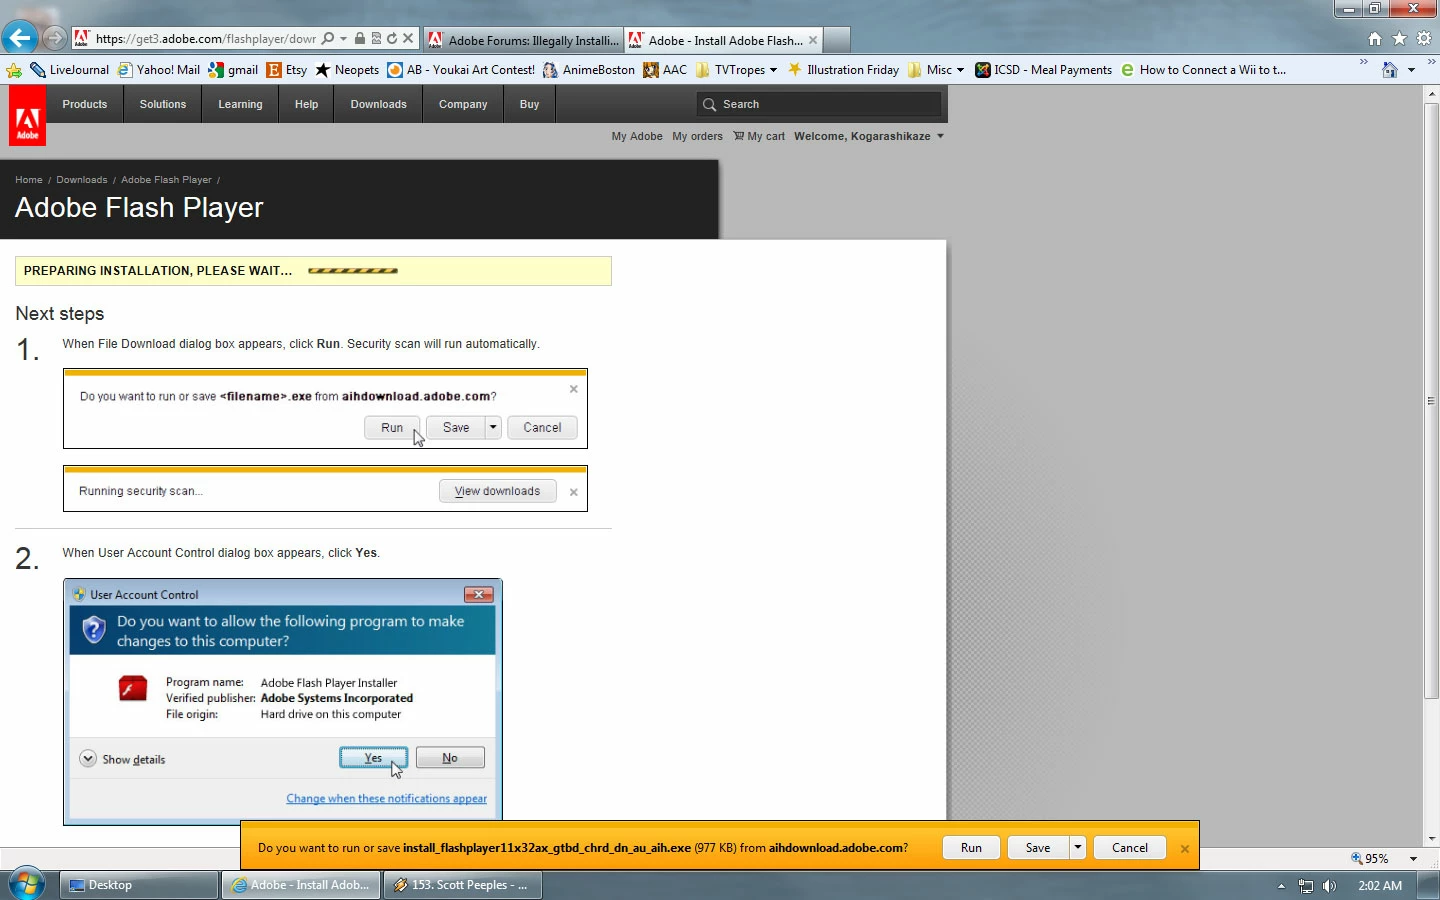Click the volume speaker tray icon
This screenshot has height=900, width=1440.
1329,886
